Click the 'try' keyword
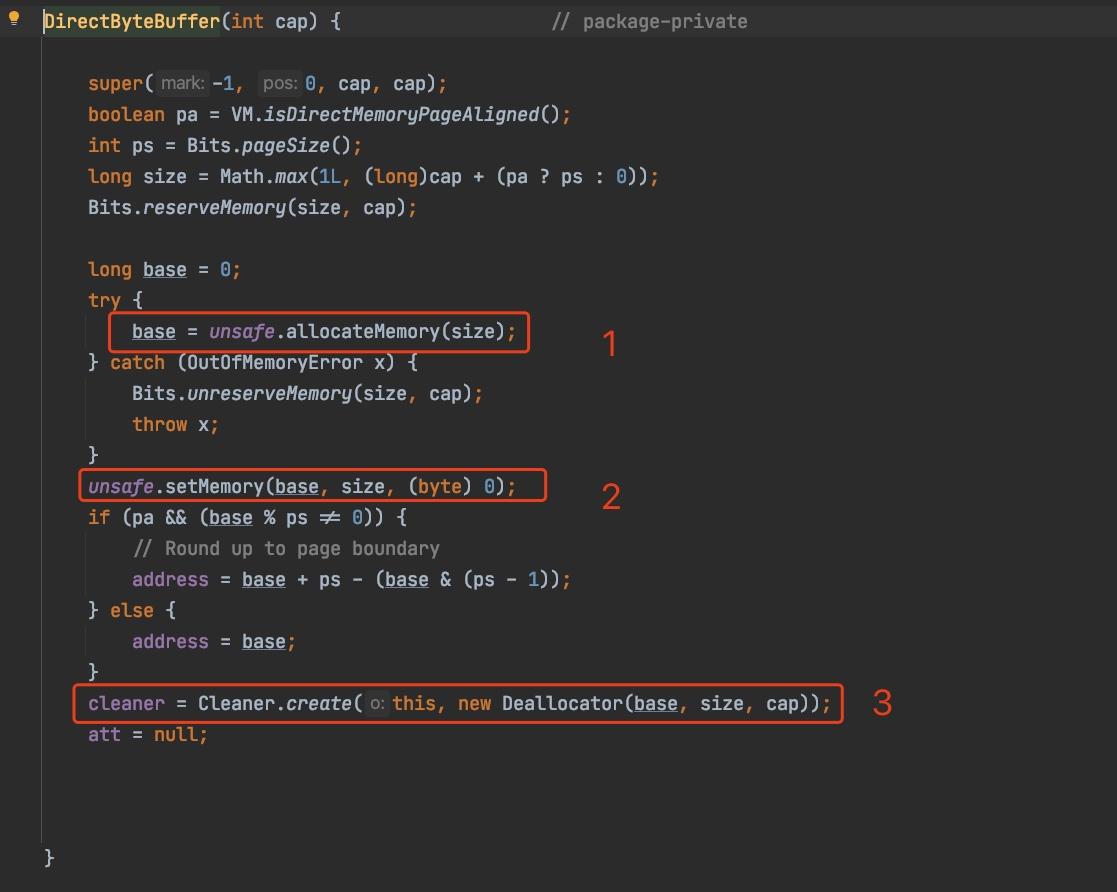 tap(104, 301)
